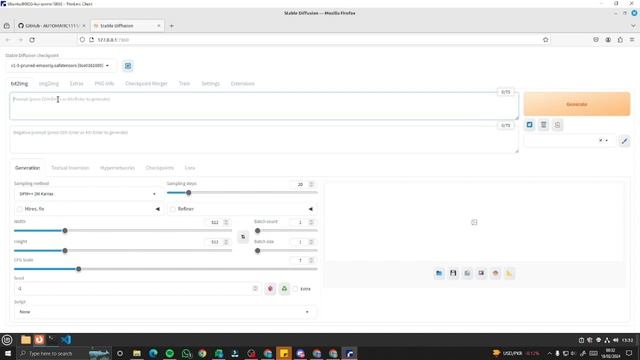This screenshot has height=360, width=640.
Task: Expand the Firefox list all tabs arrow
Action: coord(633,26)
